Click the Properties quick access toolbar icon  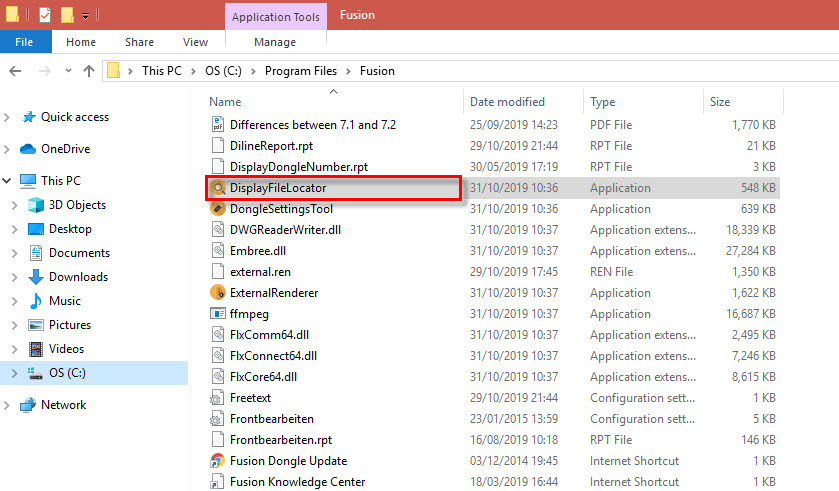[x=45, y=15]
